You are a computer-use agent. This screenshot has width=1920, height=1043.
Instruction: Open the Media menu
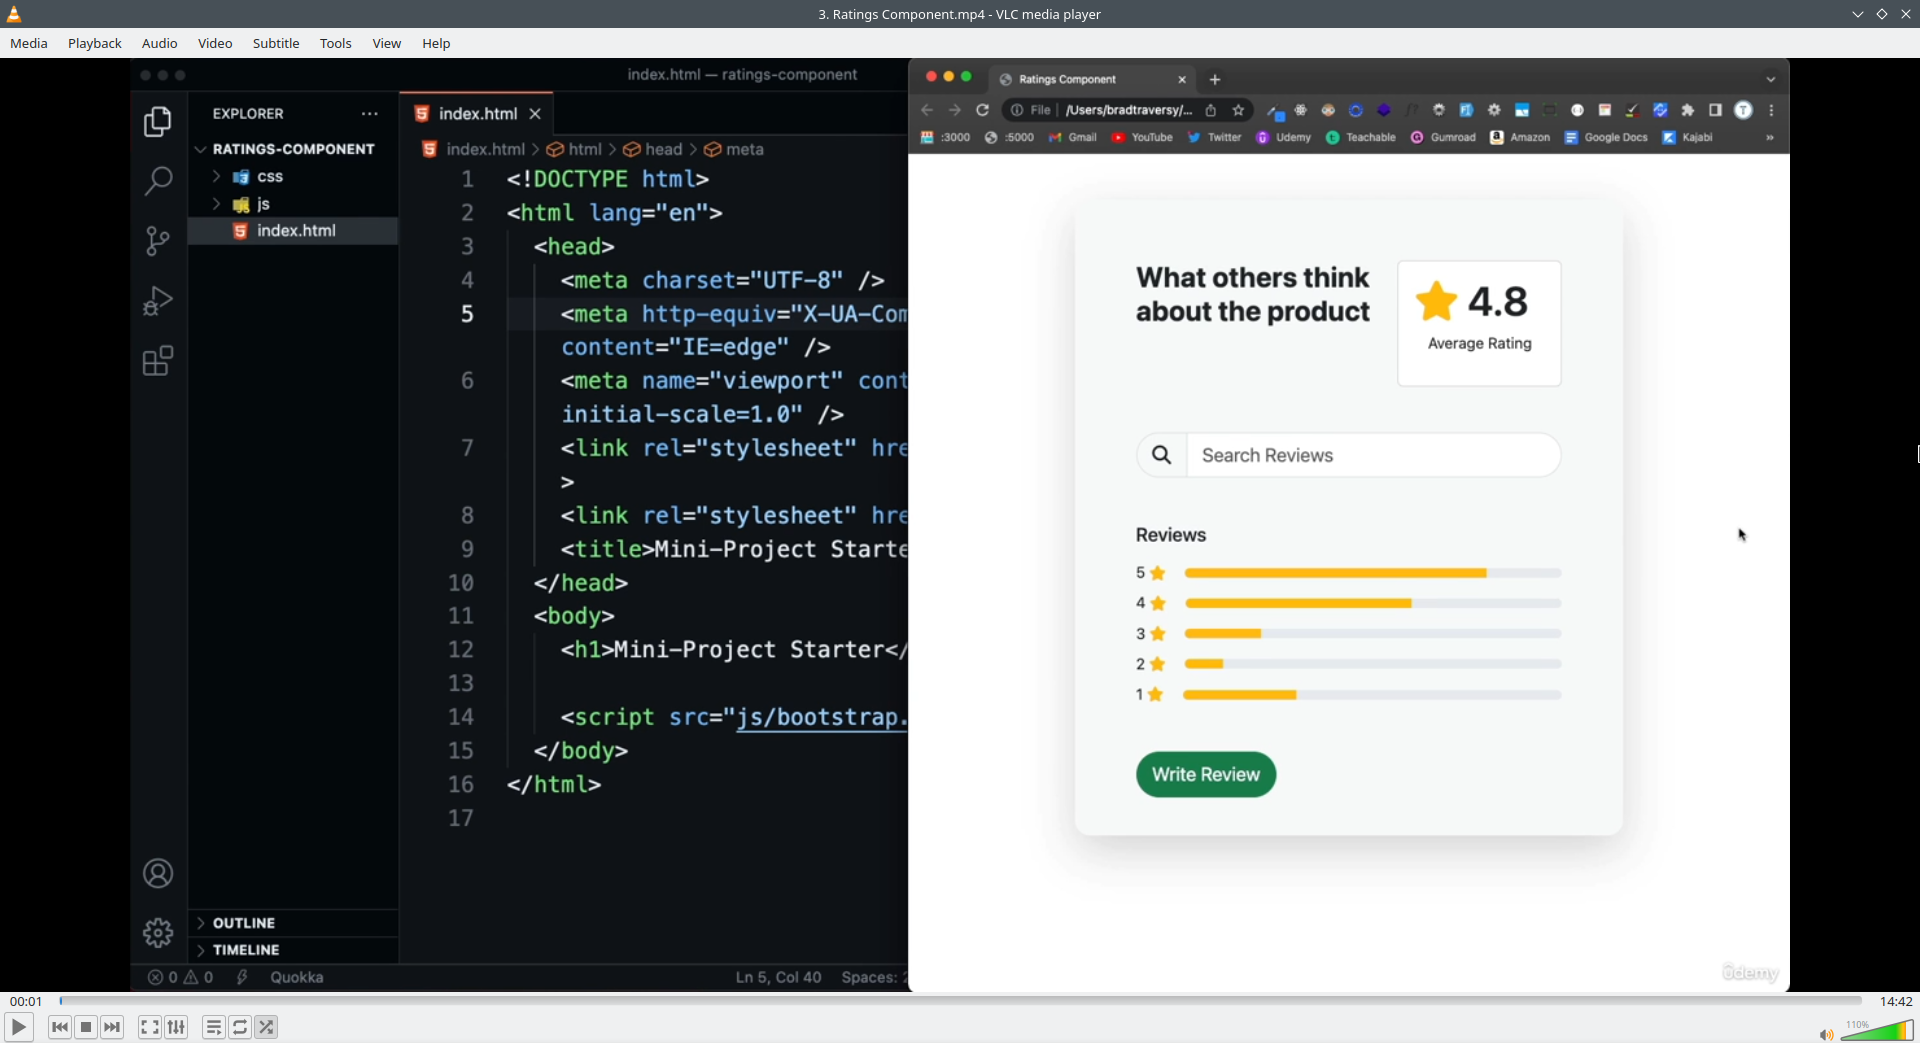coord(29,43)
